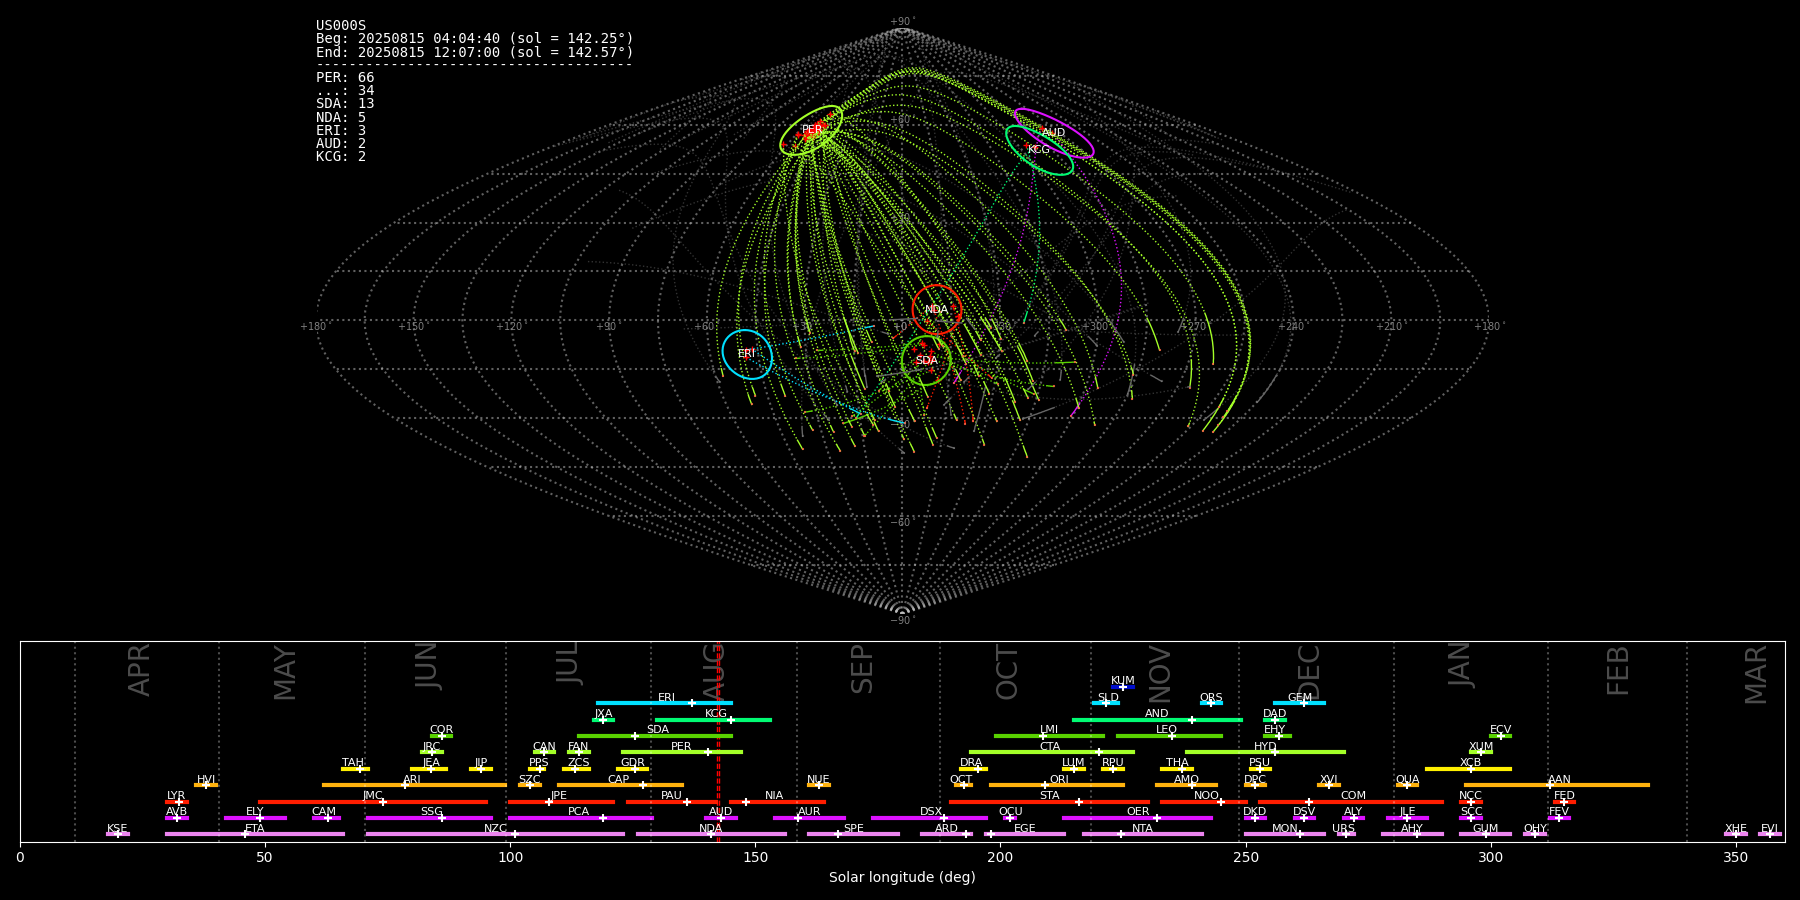
Task: Click the SDA shower bar in timeline
Action: click(655, 736)
